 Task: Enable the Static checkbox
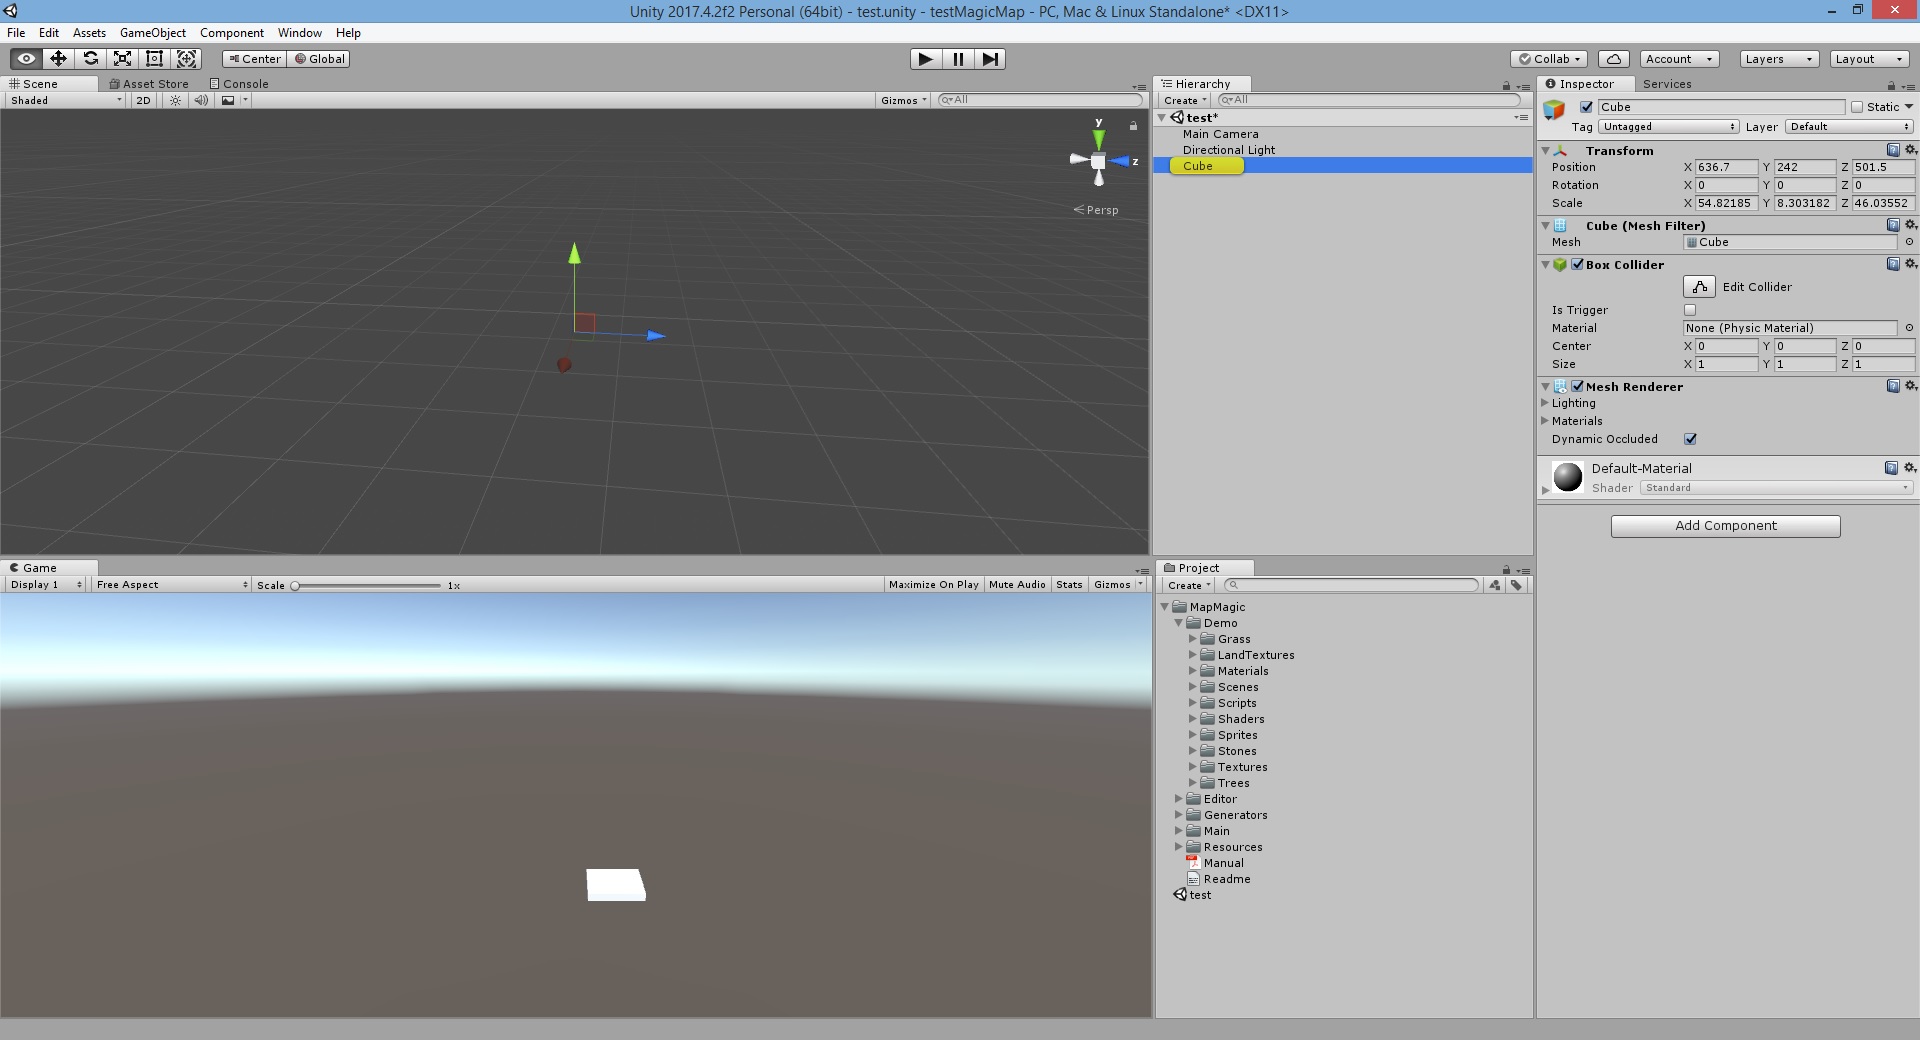pos(1857,107)
